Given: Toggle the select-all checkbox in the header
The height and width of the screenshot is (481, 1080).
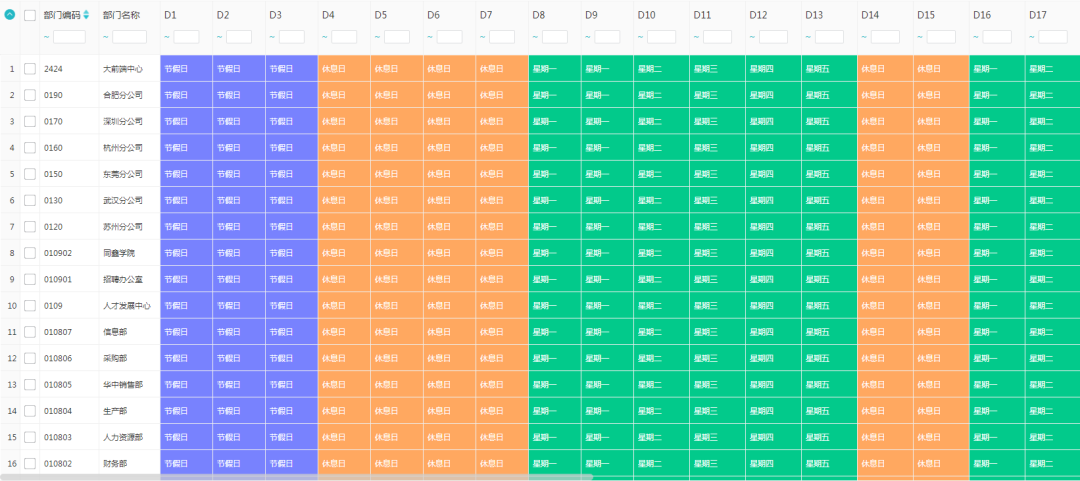Looking at the screenshot, I should pyautogui.click(x=30, y=15).
